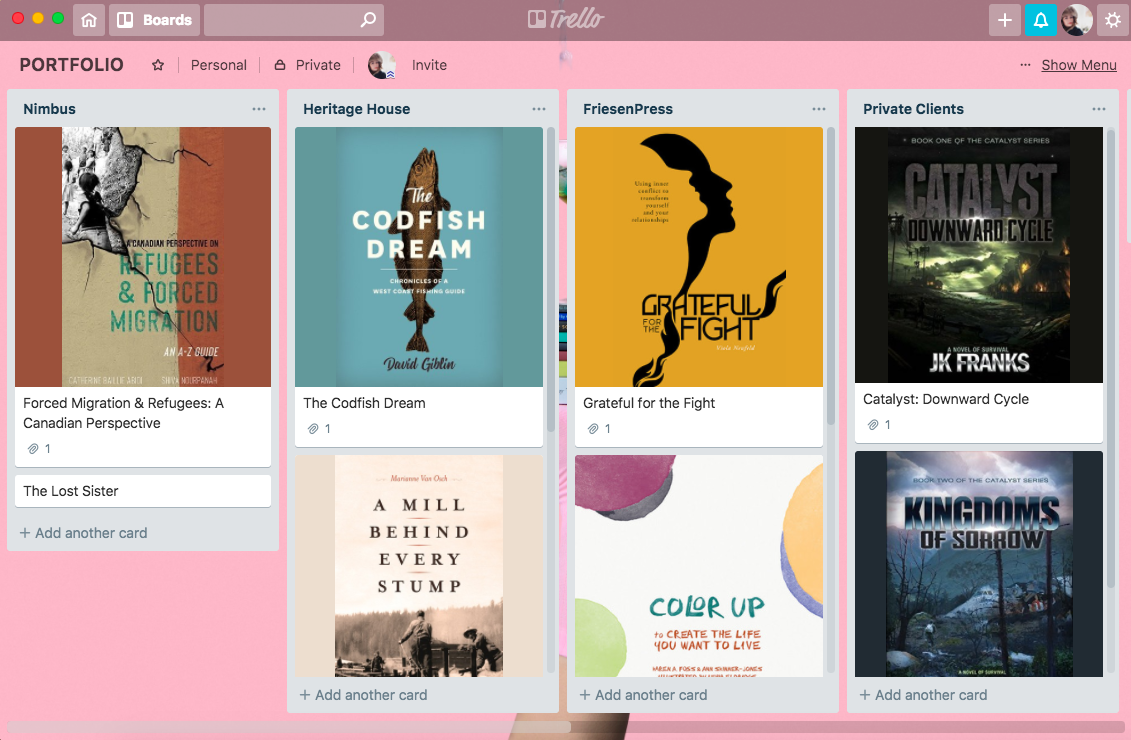Open the Show Menu link
Viewport: 1131px width, 740px height.
(1079, 65)
